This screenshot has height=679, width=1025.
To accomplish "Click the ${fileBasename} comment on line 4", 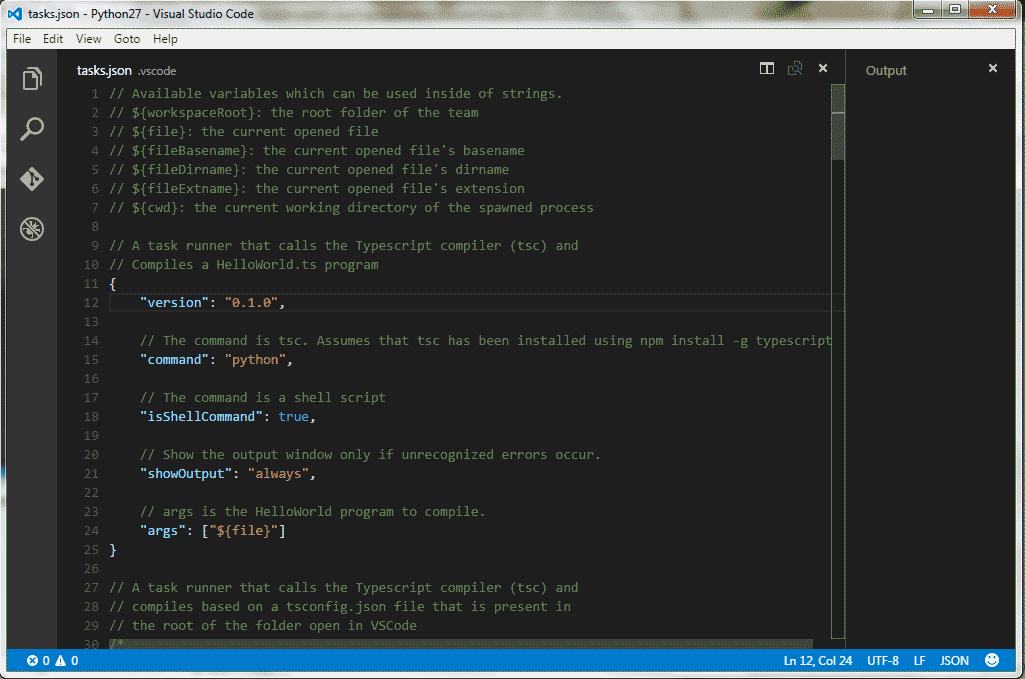I will click(317, 150).
